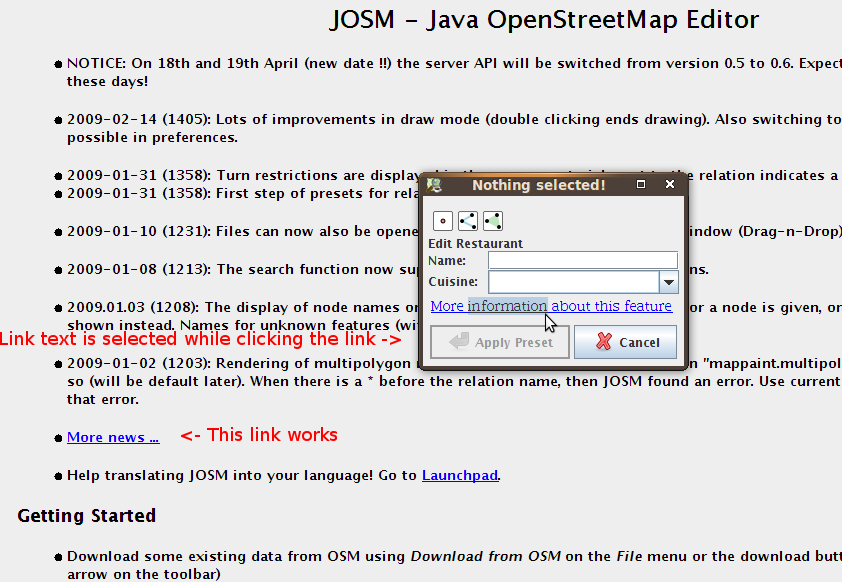Click the Getting Started heading
842x582 pixels.
[x=86, y=516]
